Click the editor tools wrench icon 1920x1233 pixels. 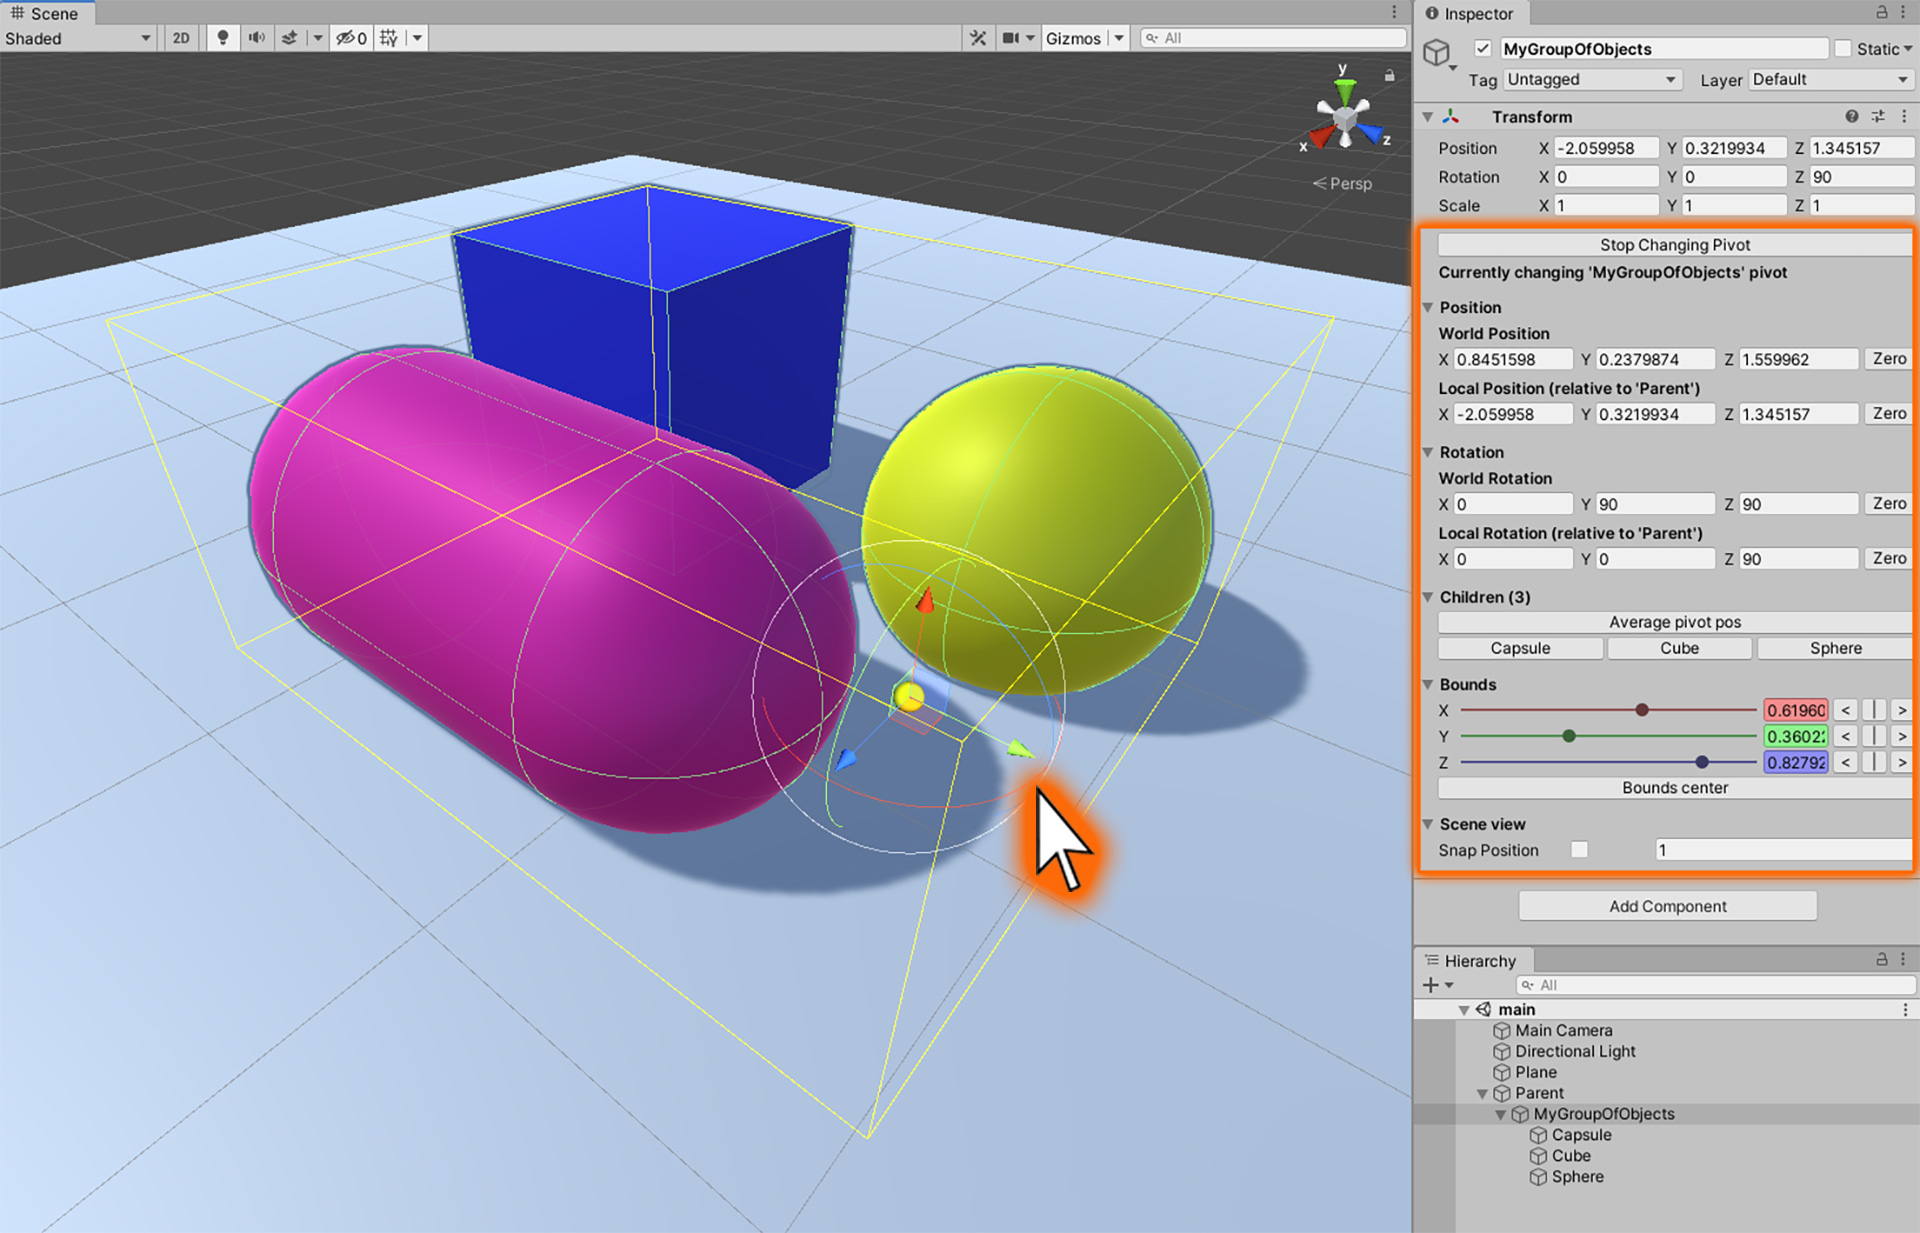(978, 37)
